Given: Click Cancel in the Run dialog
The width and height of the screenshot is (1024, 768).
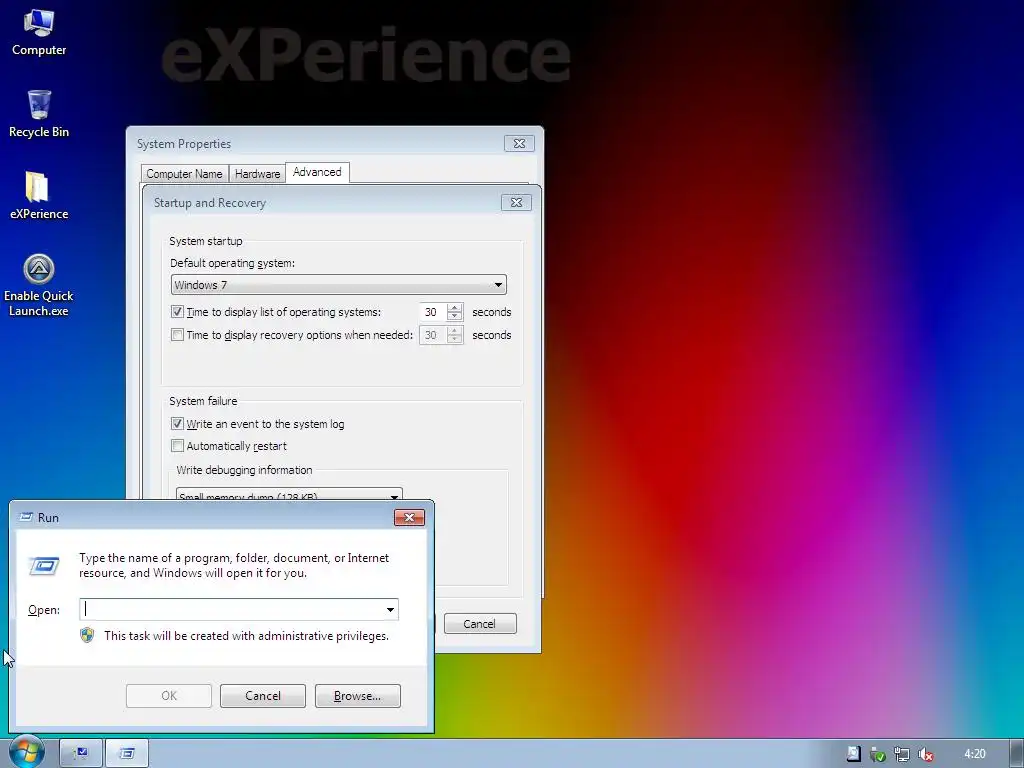Looking at the screenshot, I should (x=263, y=696).
